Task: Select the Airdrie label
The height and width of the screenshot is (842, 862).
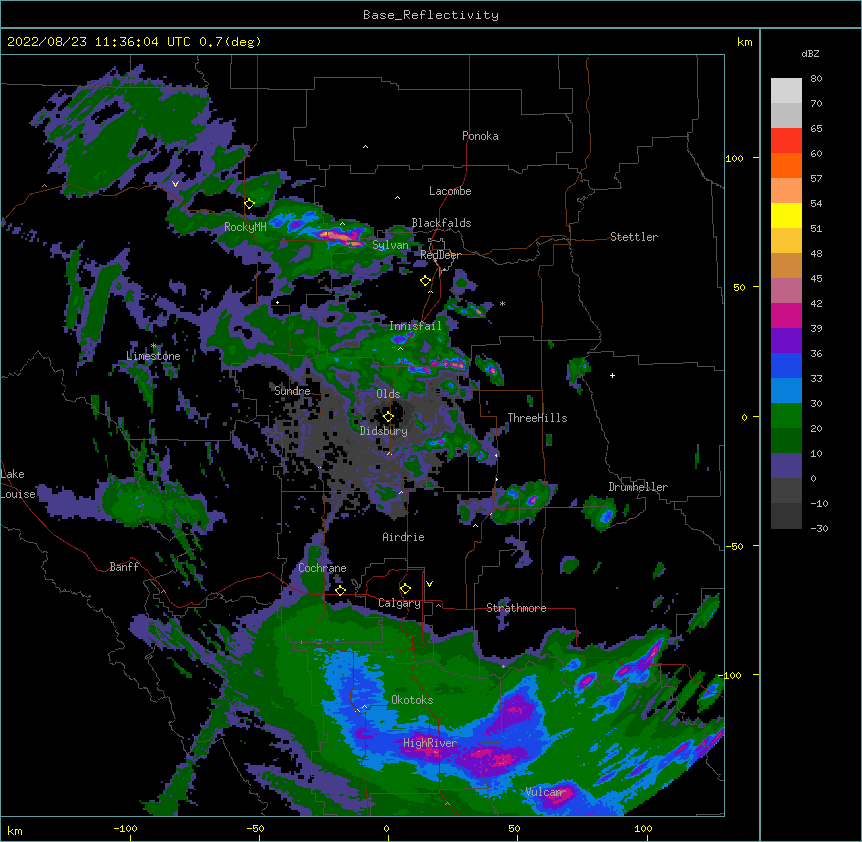Action: point(404,537)
